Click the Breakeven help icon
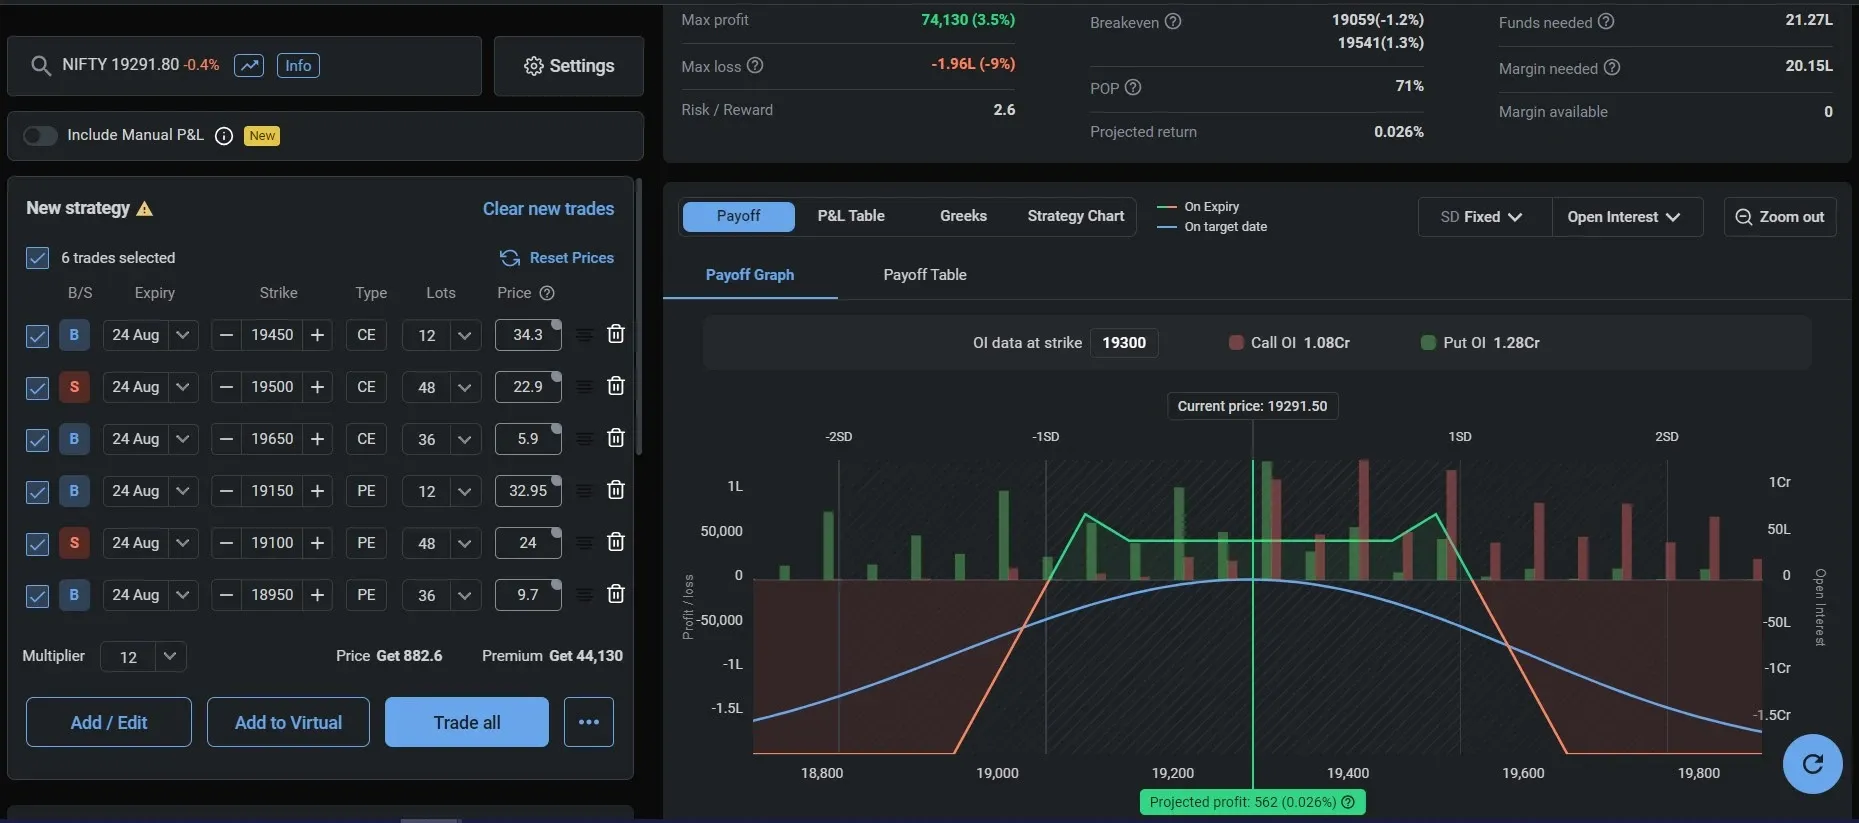Viewport: 1859px width, 823px height. [x=1173, y=22]
